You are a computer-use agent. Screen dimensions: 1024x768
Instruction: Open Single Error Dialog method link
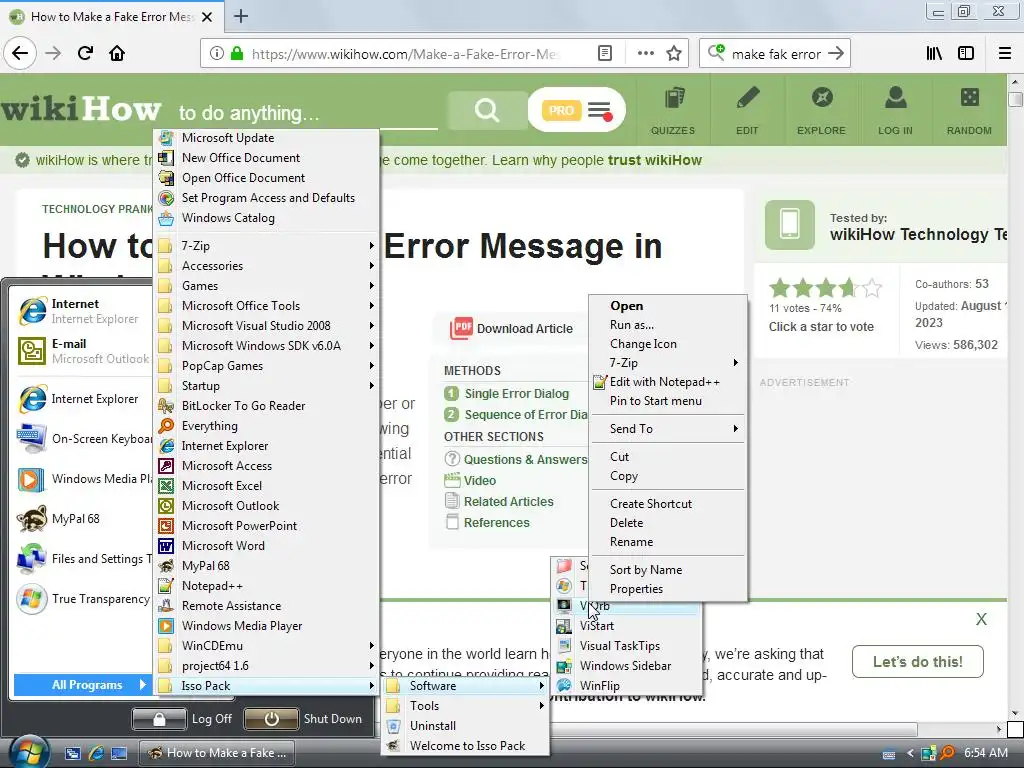tap(516, 394)
